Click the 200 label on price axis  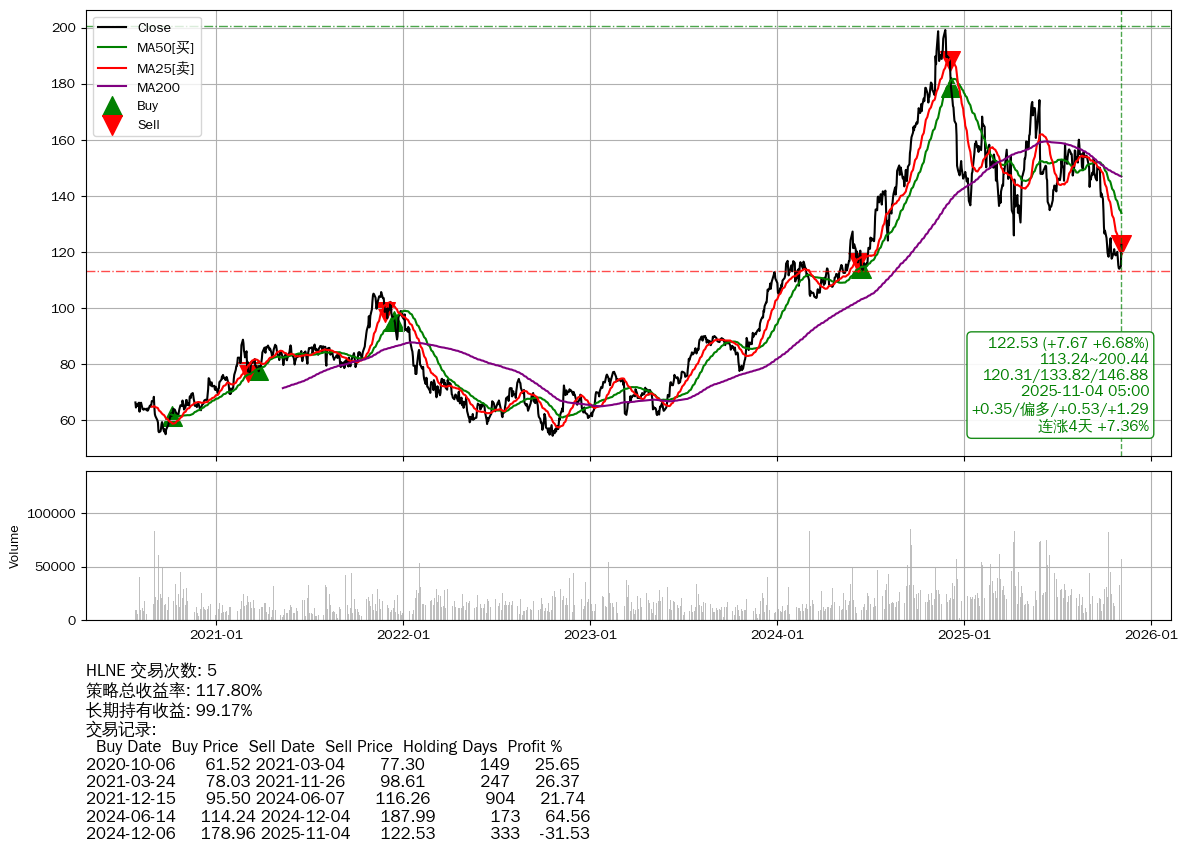pos(65,28)
